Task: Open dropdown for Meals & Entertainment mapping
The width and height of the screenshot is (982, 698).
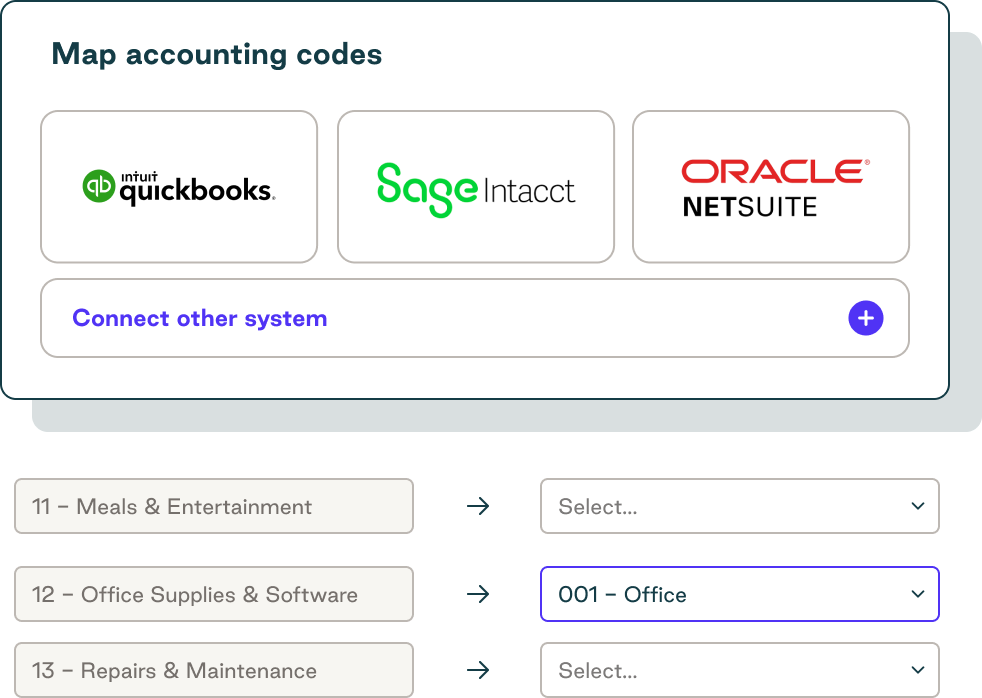Action: [x=740, y=506]
